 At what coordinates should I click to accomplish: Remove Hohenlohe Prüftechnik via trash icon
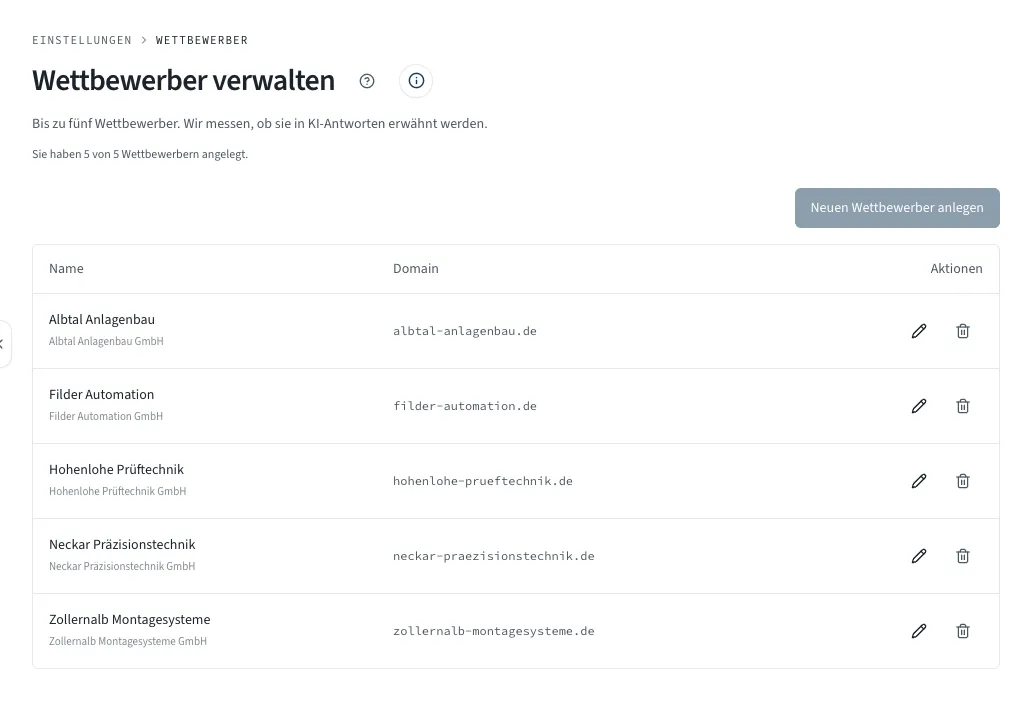(x=962, y=481)
